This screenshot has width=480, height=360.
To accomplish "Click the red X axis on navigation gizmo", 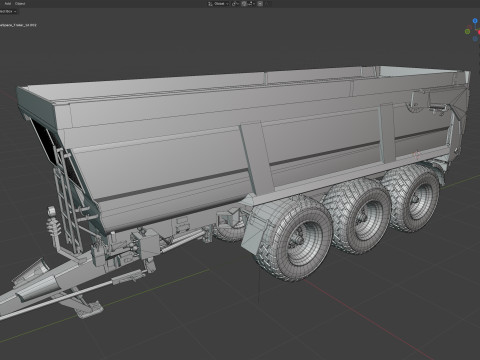I will pyautogui.click(x=479, y=32).
